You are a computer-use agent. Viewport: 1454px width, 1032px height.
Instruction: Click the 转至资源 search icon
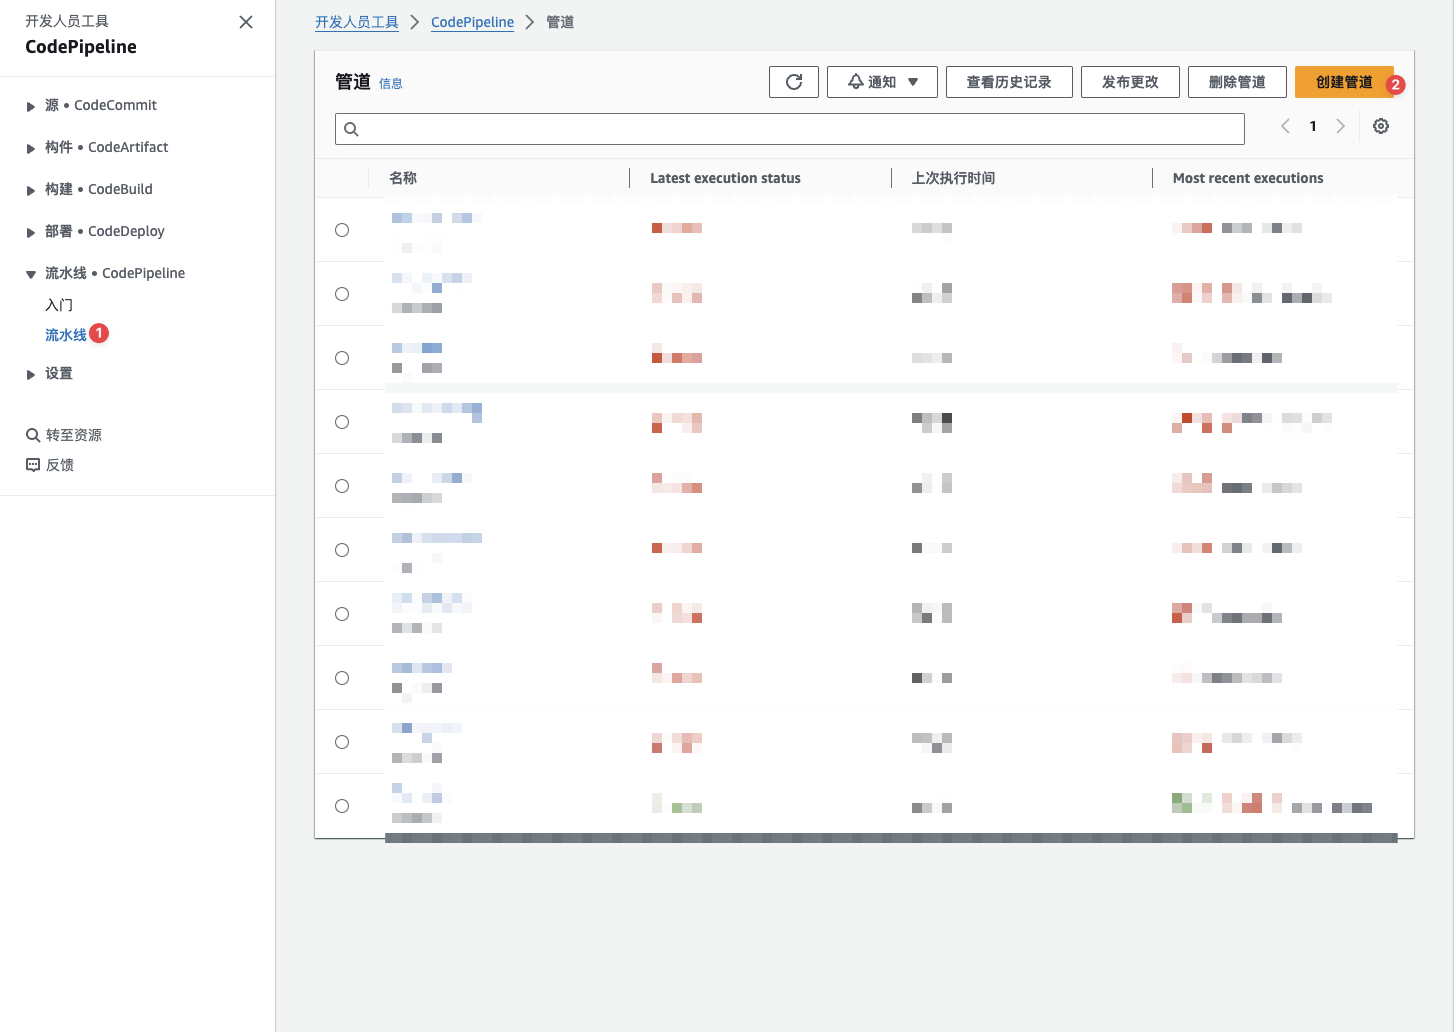coord(33,435)
